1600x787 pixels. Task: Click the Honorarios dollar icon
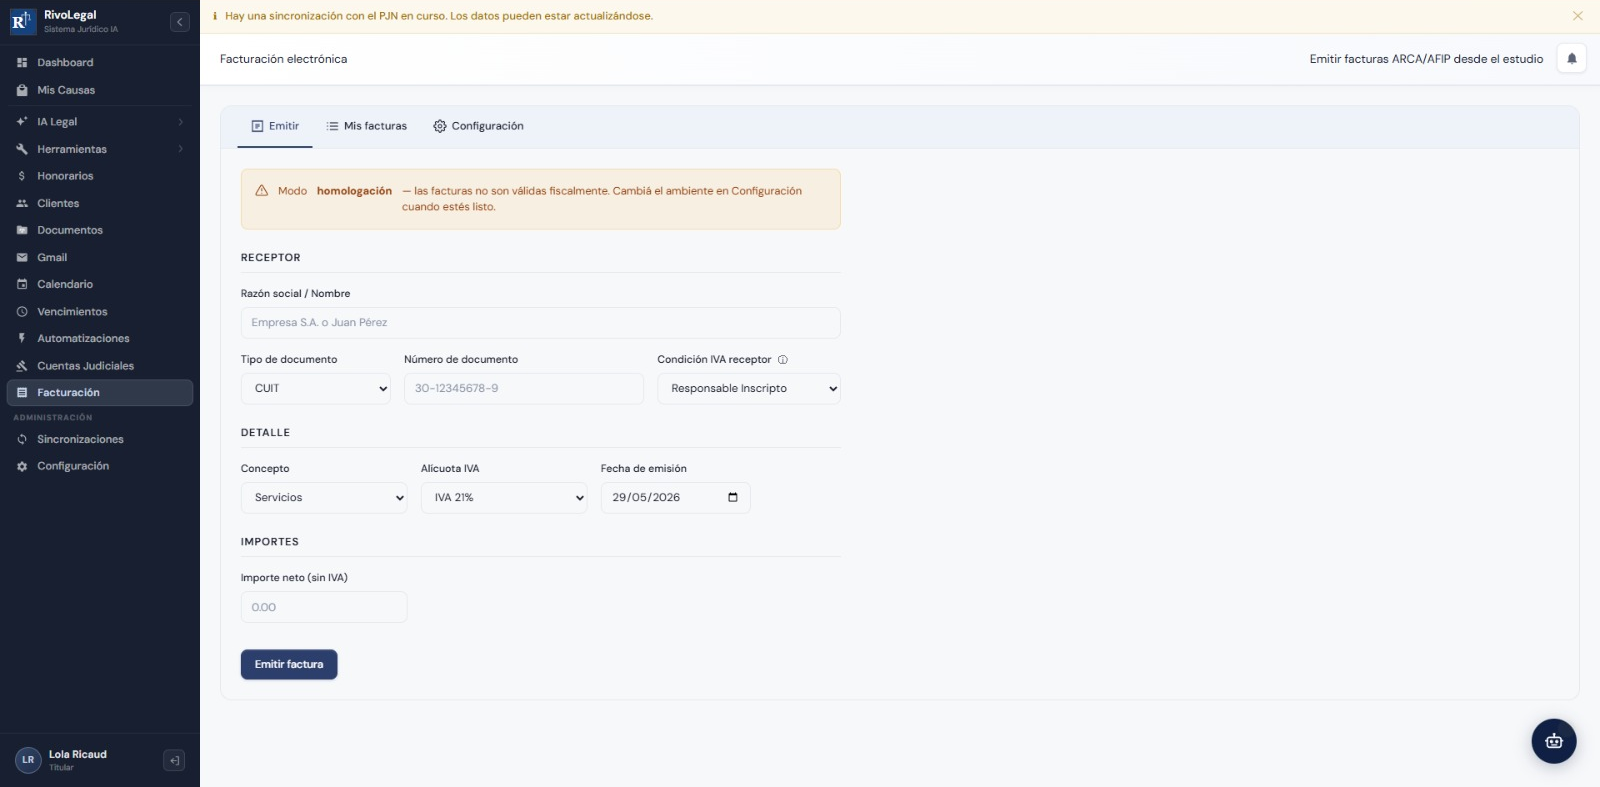coord(22,176)
